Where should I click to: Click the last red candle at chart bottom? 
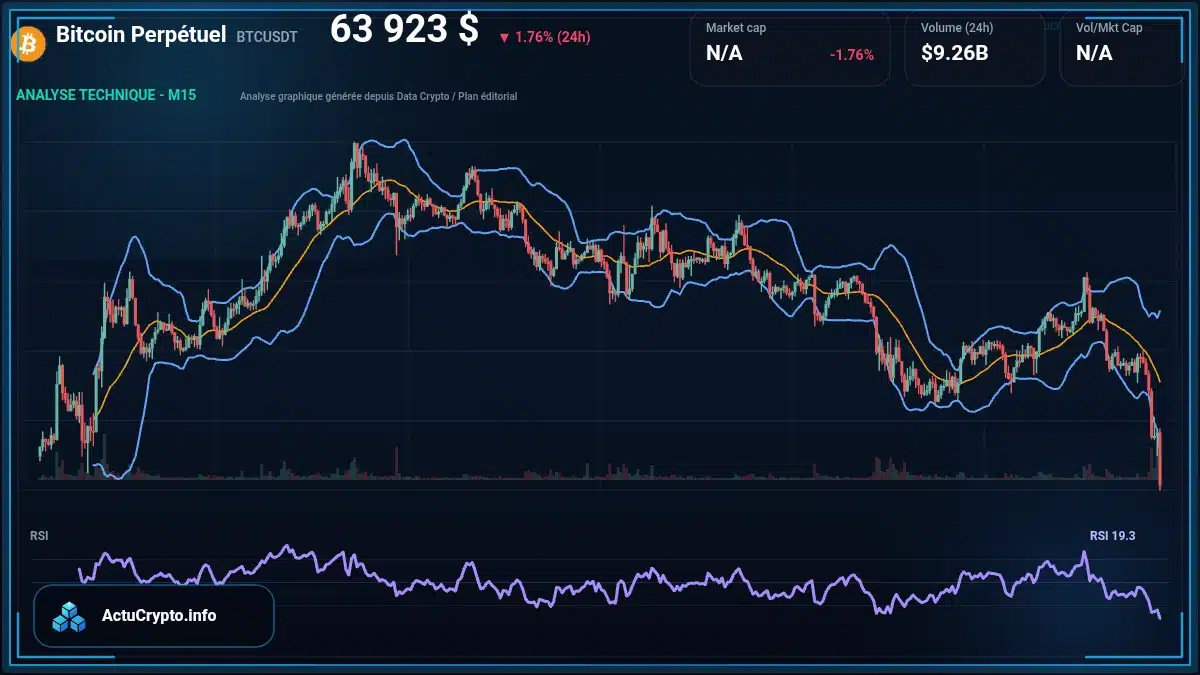pos(1160,459)
